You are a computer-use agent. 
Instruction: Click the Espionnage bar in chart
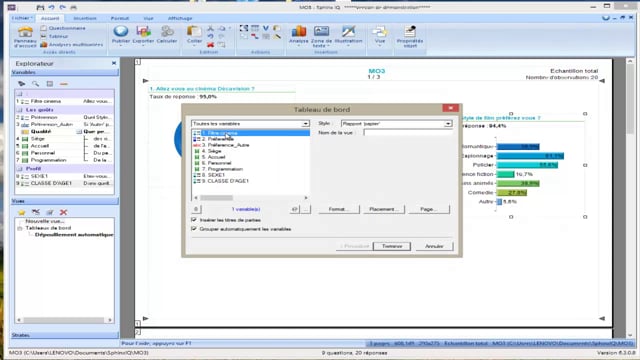pyautogui.click(x=530, y=156)
